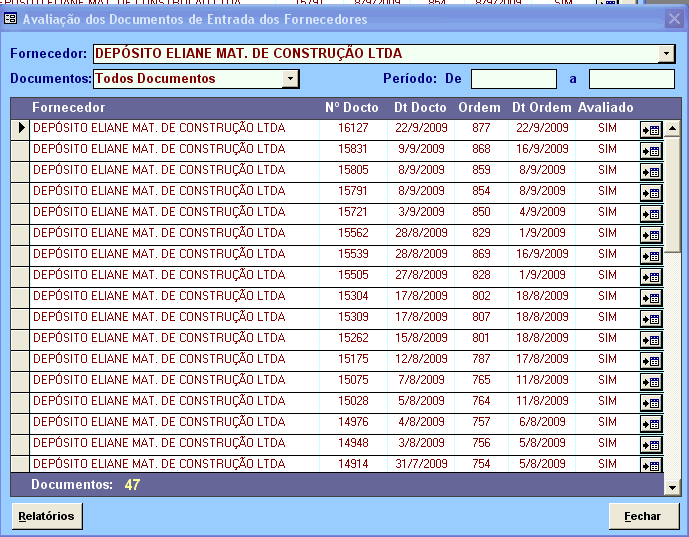
Task: Click the Fechar button
Action: pos(642,516)
